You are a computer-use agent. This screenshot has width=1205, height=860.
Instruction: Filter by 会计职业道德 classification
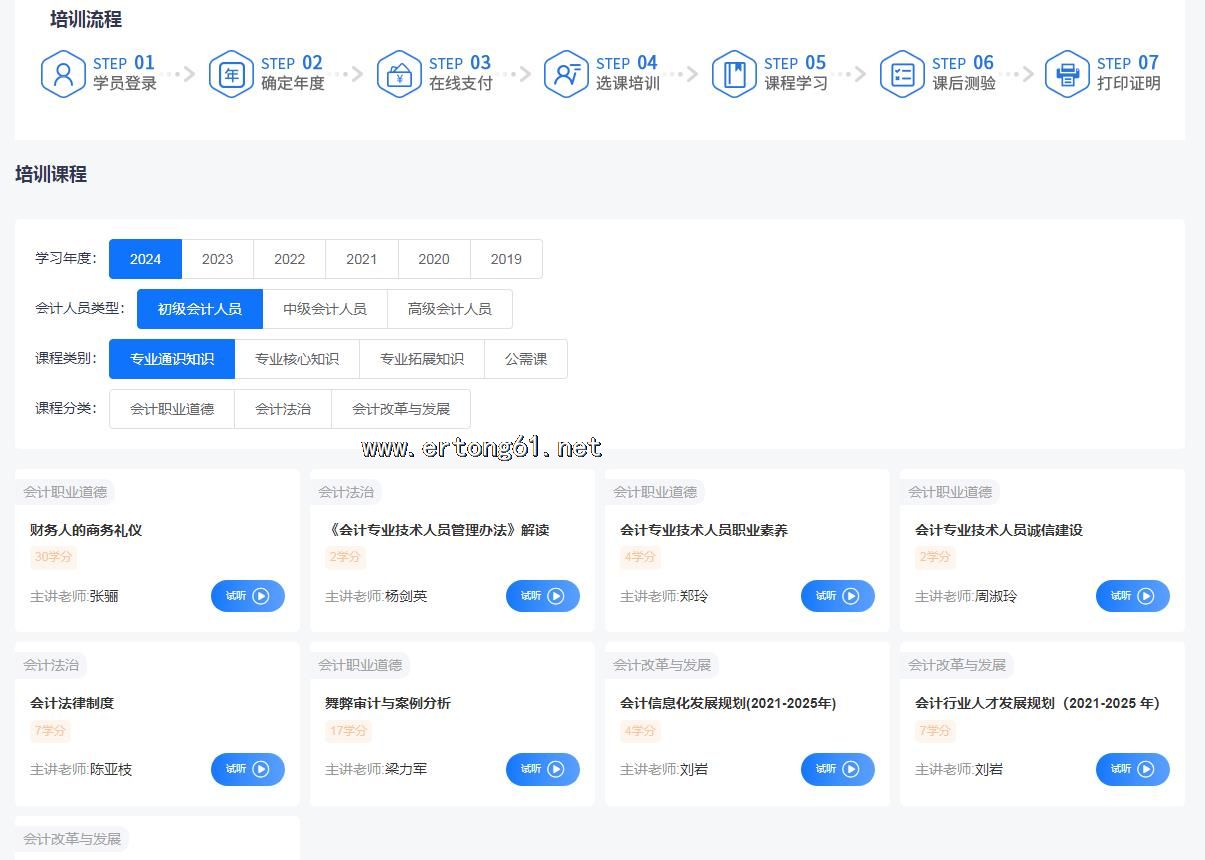pyautogui.click(x=172, y=409)
